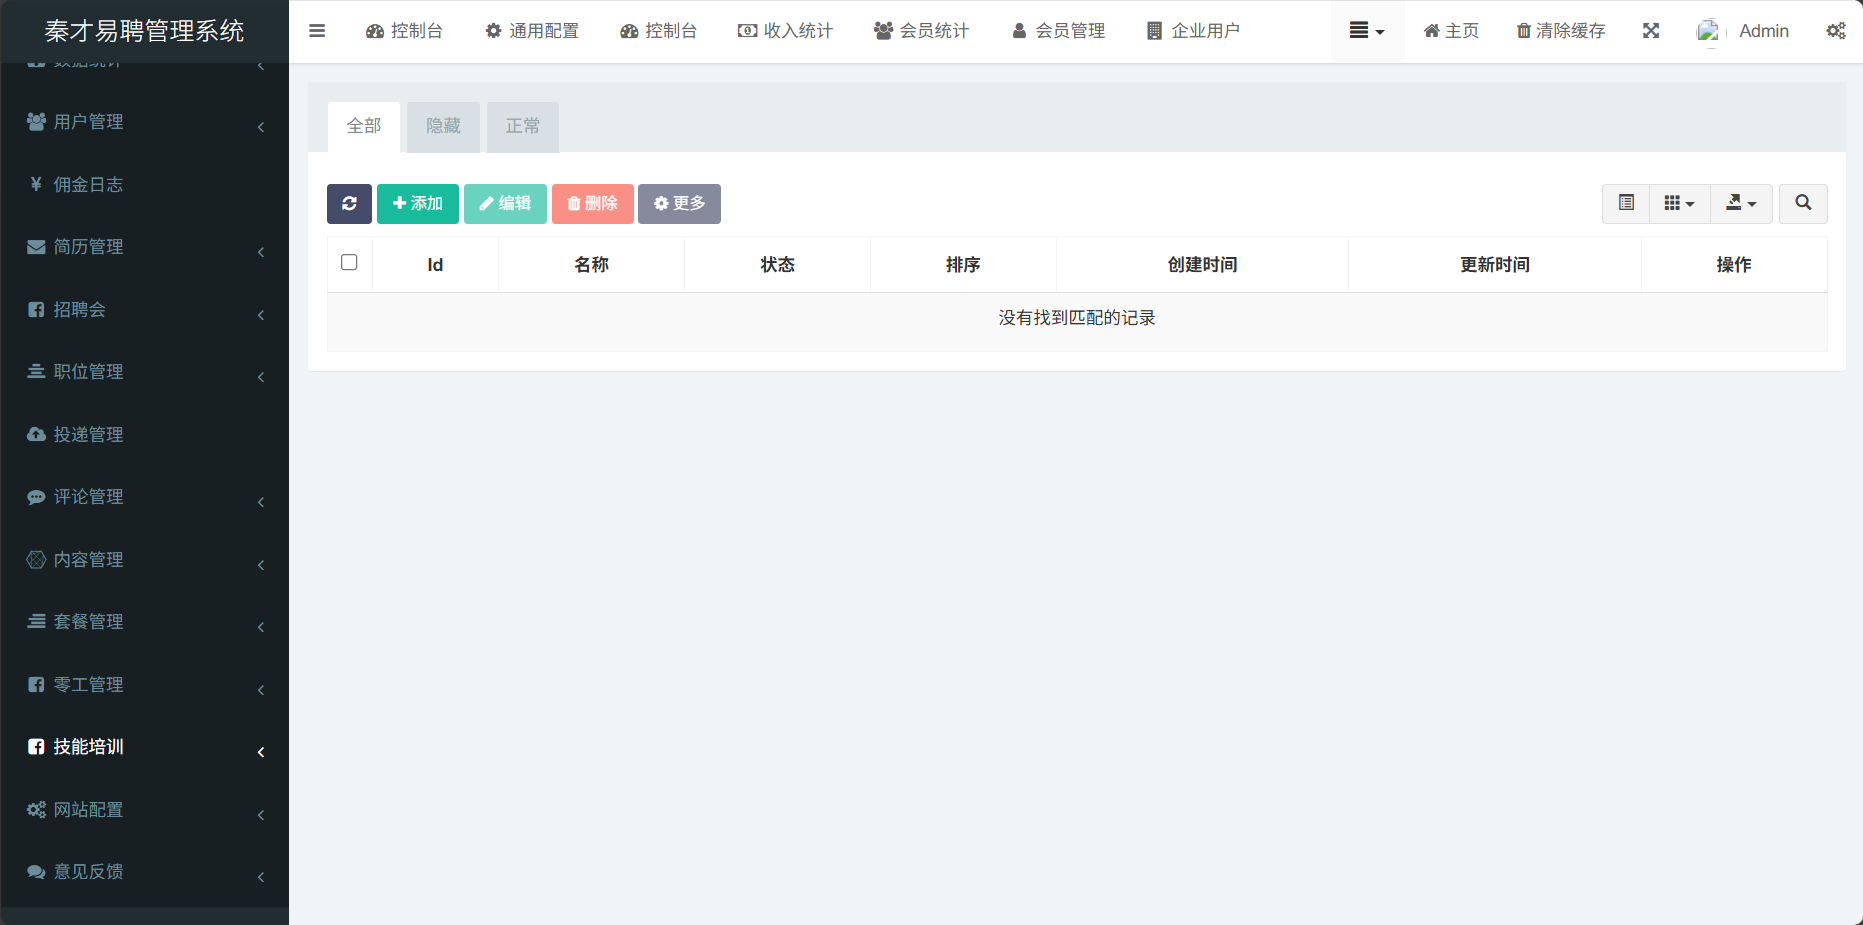This screenshot has width=1863, height=925.
Task: Click the yen icon beside 佣金日志
Action: (x=36, y=184)
